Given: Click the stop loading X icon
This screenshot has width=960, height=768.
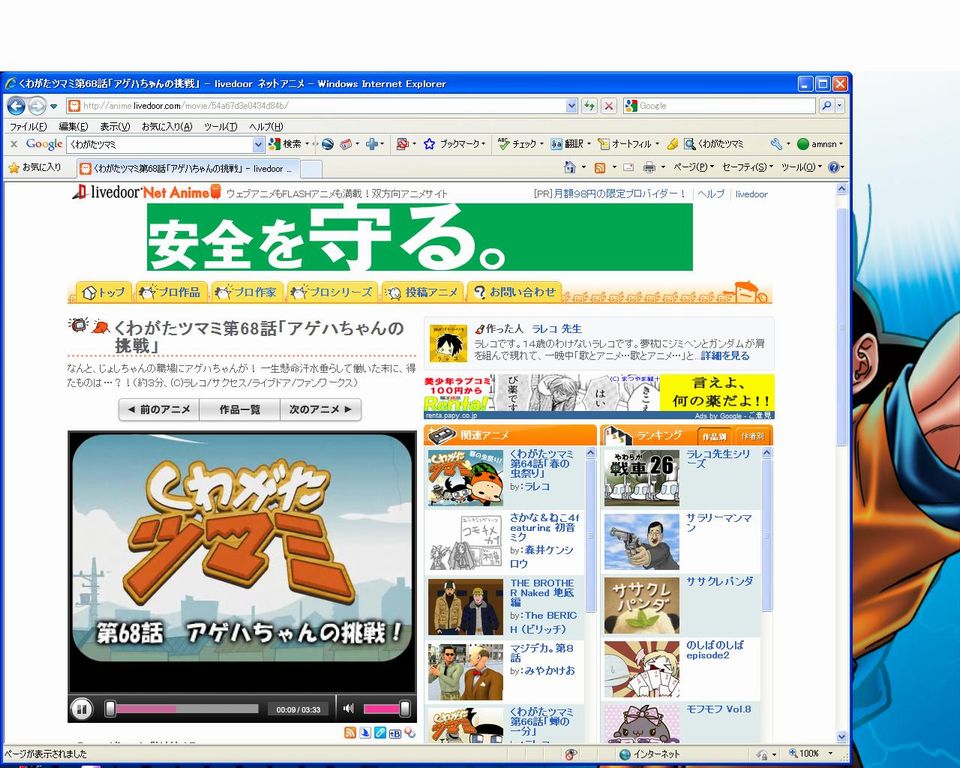Looking at the screenshot, I should coord(609,106).
